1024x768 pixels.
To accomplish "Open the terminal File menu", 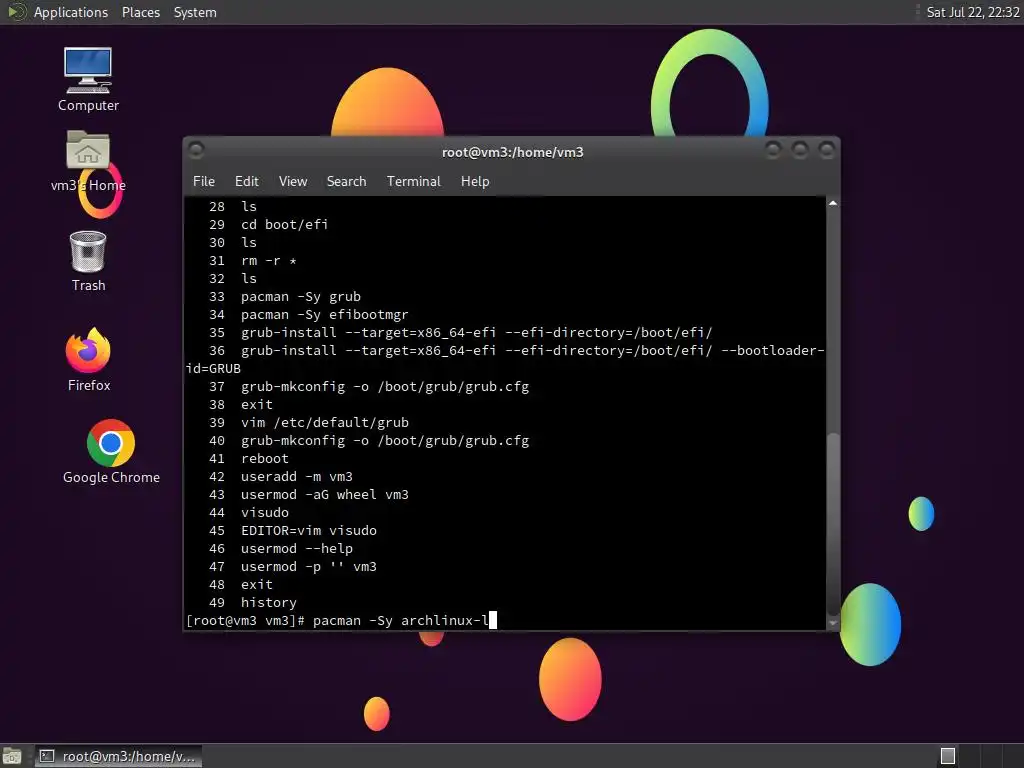I will pos(204,182).
